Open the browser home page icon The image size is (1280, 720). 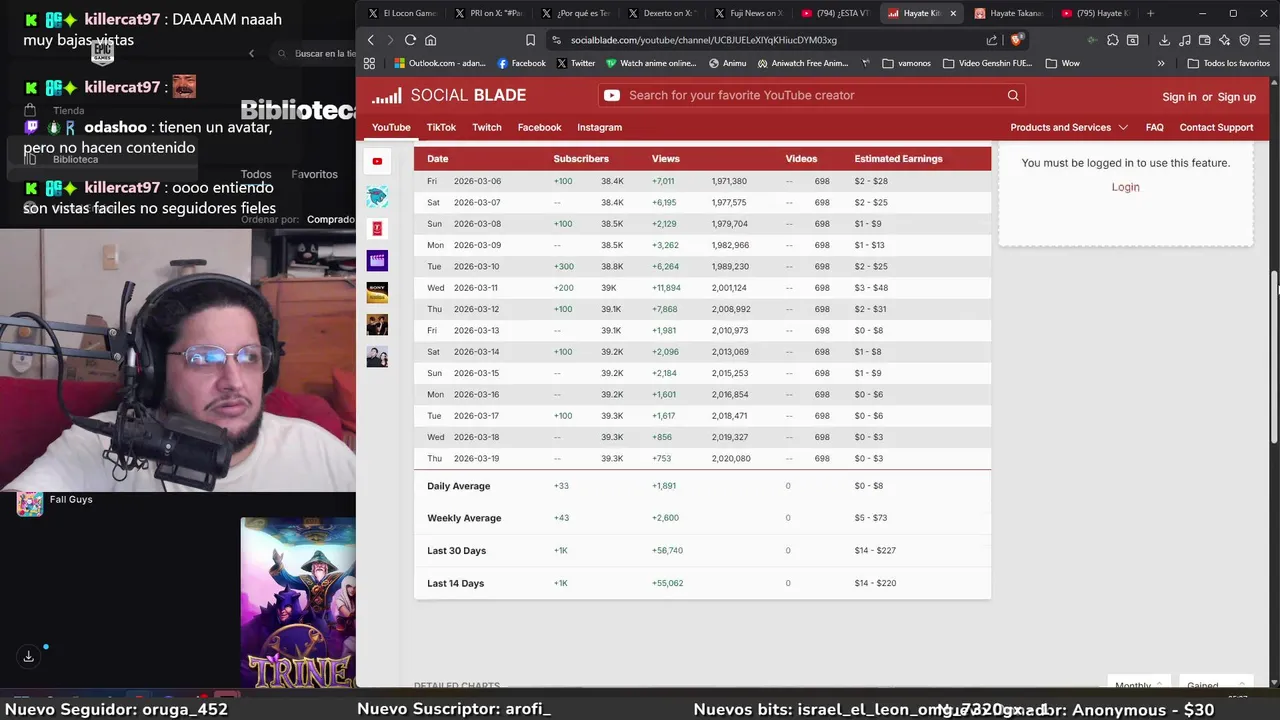431,40
